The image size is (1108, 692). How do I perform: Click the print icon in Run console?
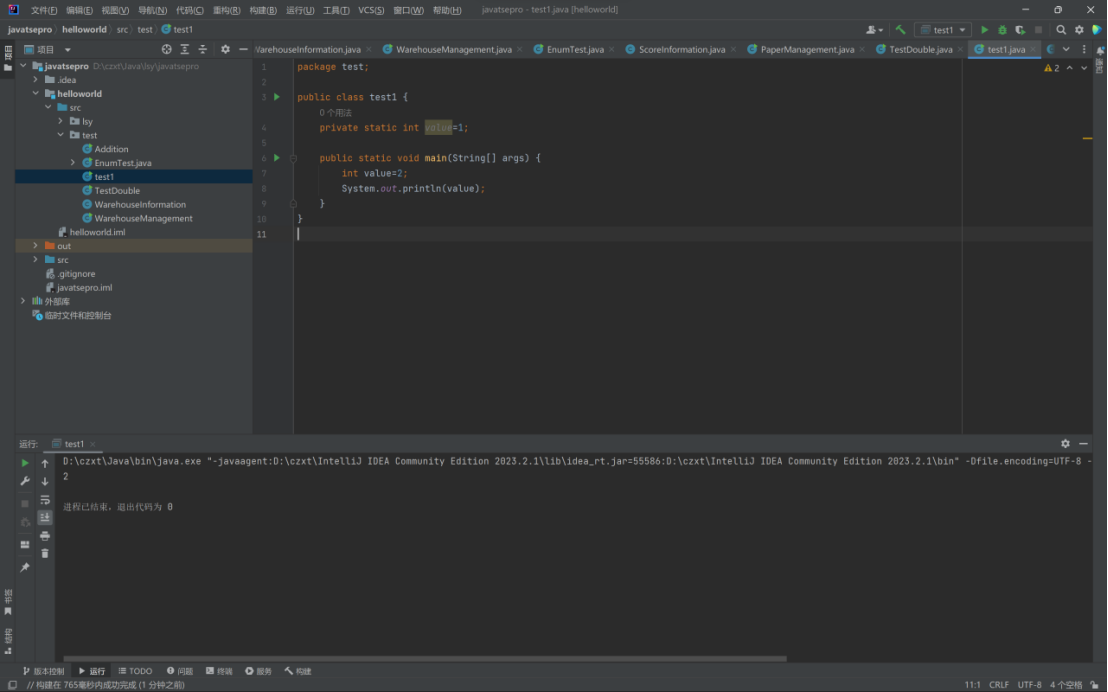(45, 536)
